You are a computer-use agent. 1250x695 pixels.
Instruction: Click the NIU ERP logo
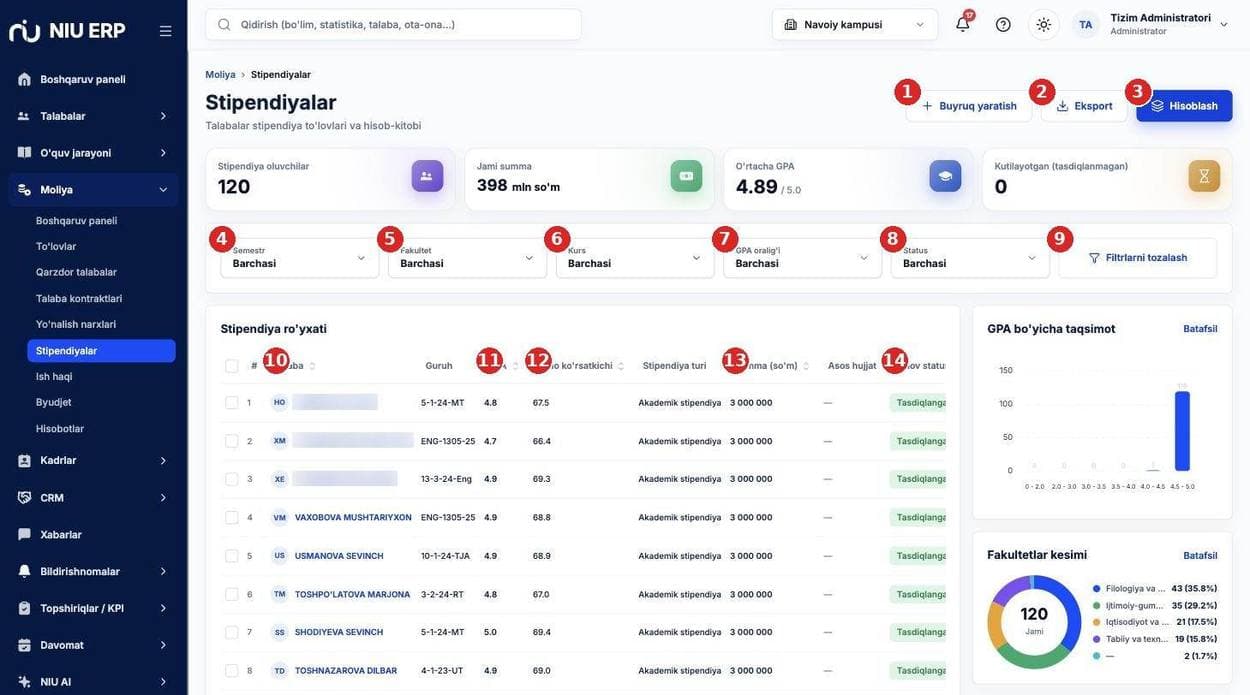pyautogui.click(x=67, y=30)
